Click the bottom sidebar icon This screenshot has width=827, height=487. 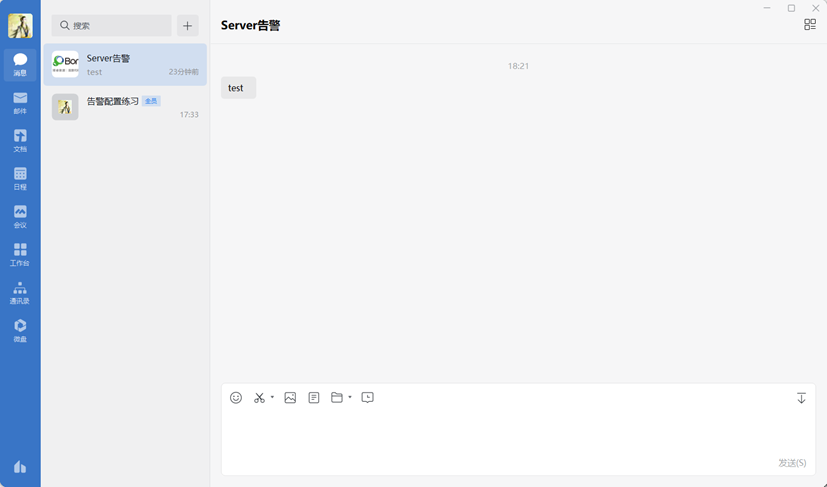[x=20, y=467]
